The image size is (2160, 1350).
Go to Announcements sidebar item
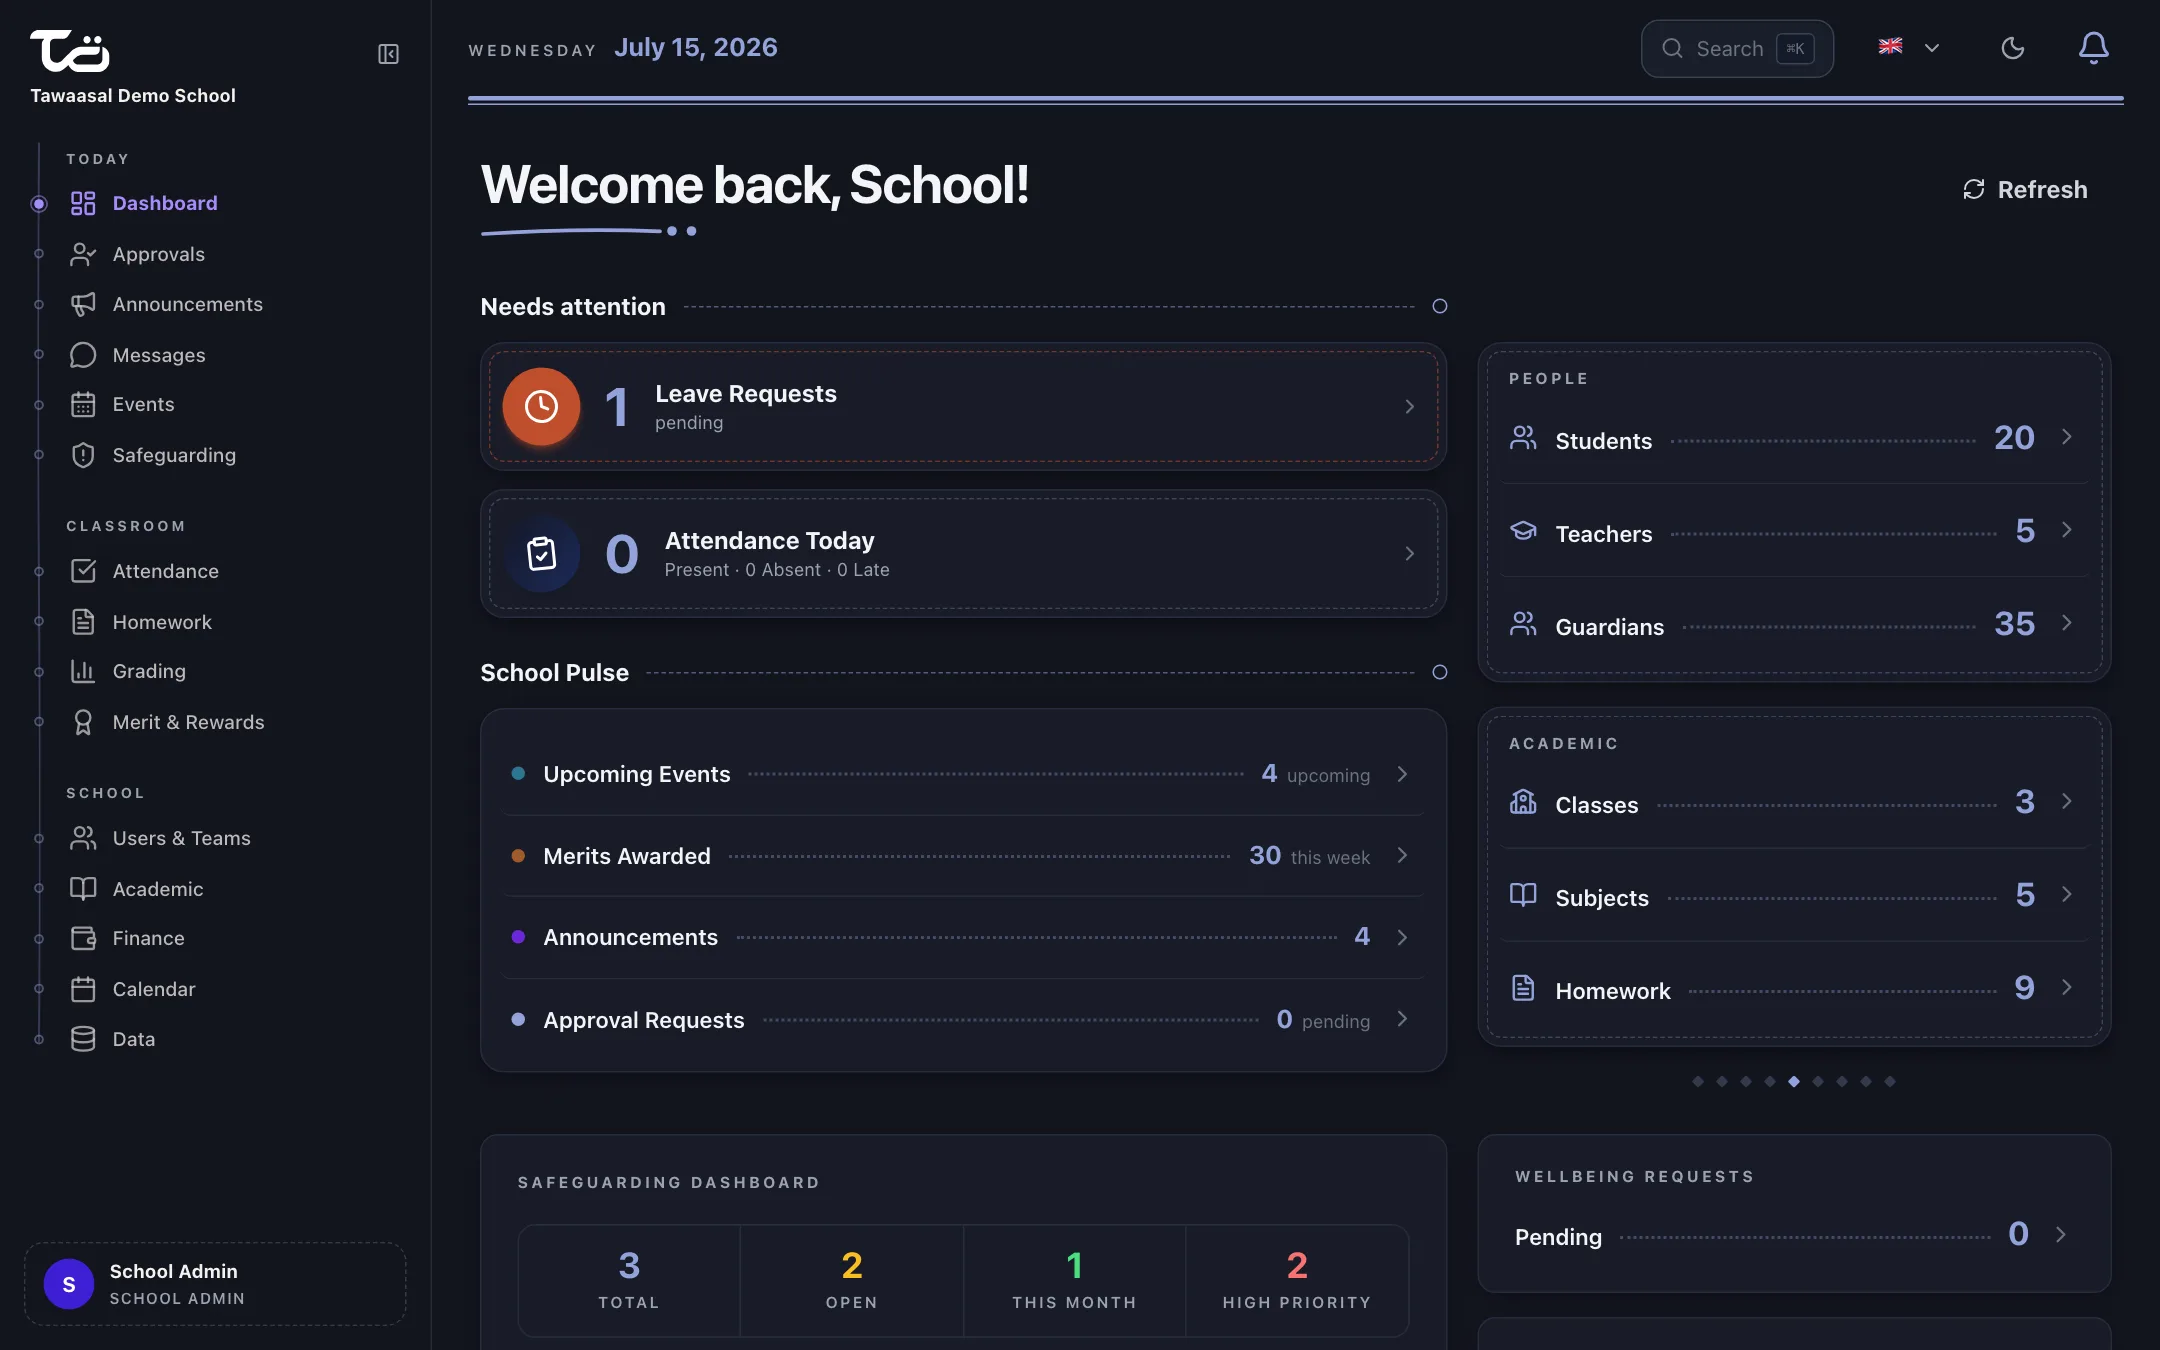click(166, 304)
